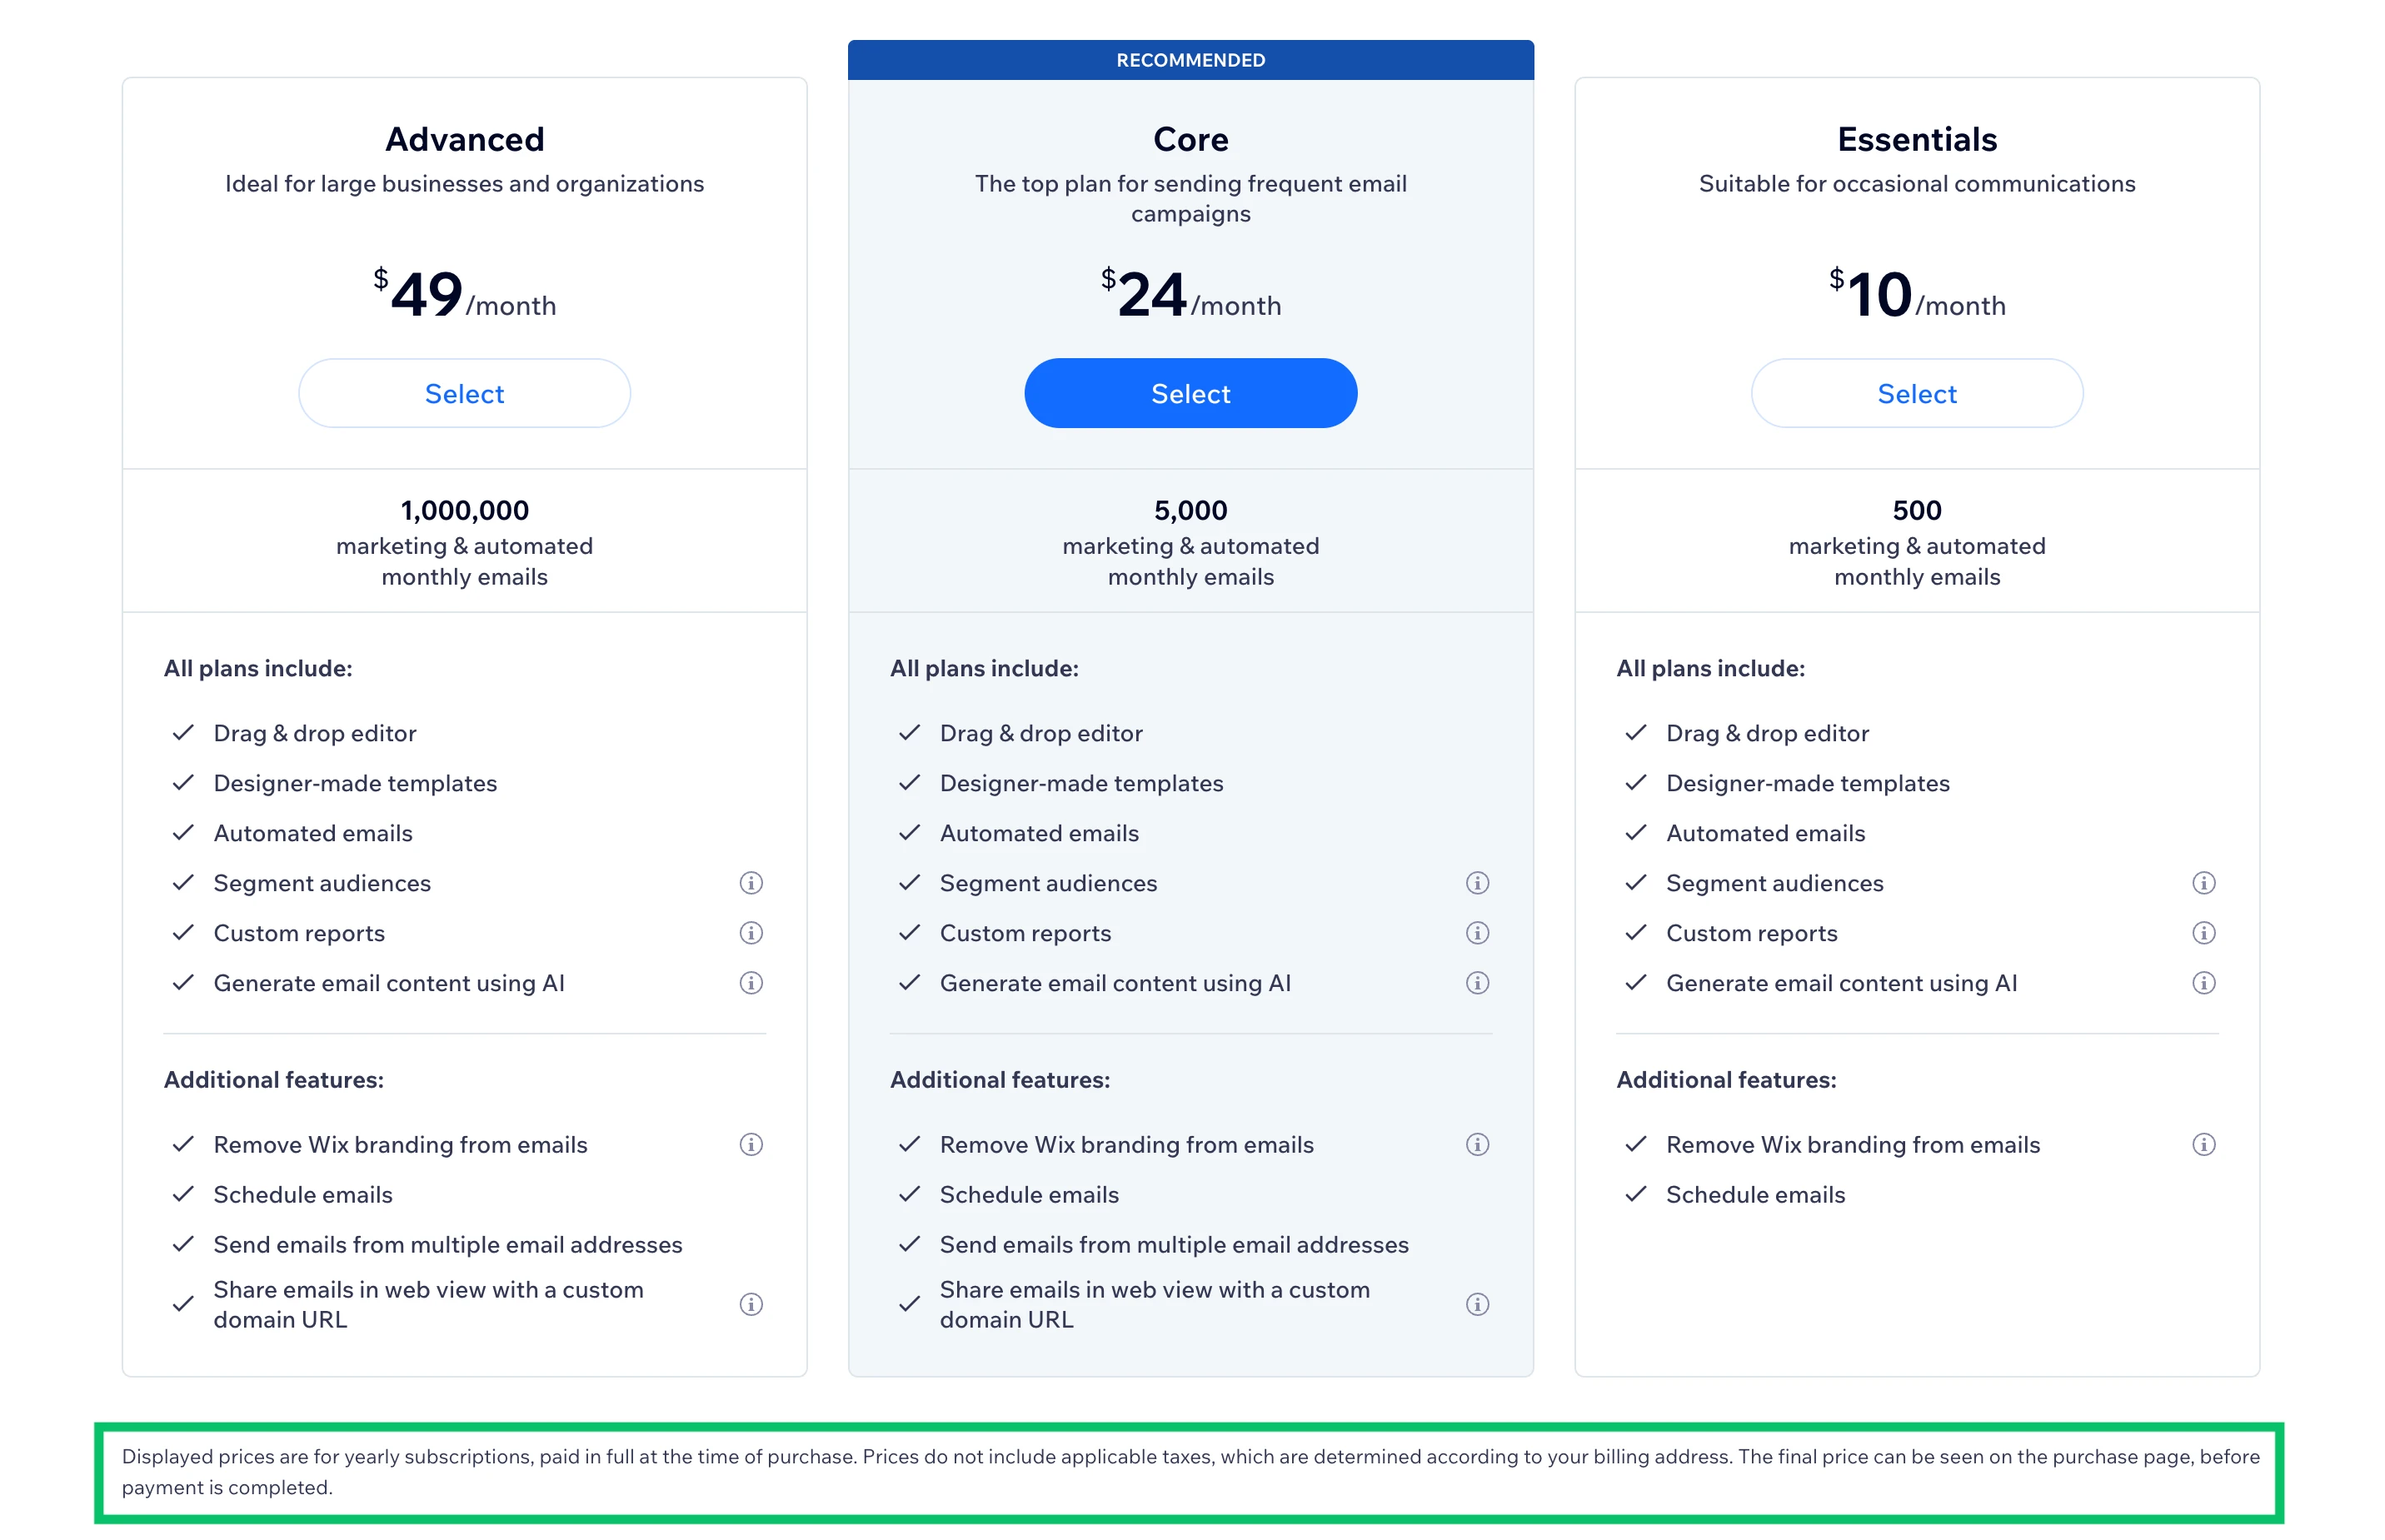View info on Essentials AI email content
This screenshot has height=1540, width=2385.
pos(2203,983)
